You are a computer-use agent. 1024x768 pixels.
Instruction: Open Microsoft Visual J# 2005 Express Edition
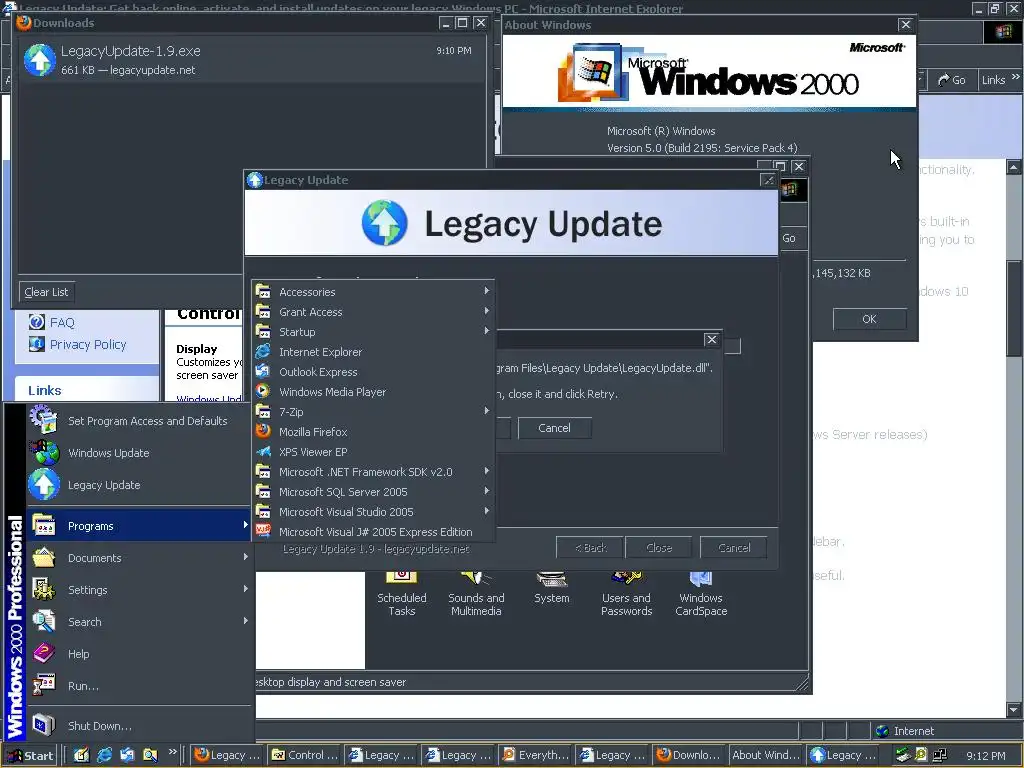[x=373, y=532]
